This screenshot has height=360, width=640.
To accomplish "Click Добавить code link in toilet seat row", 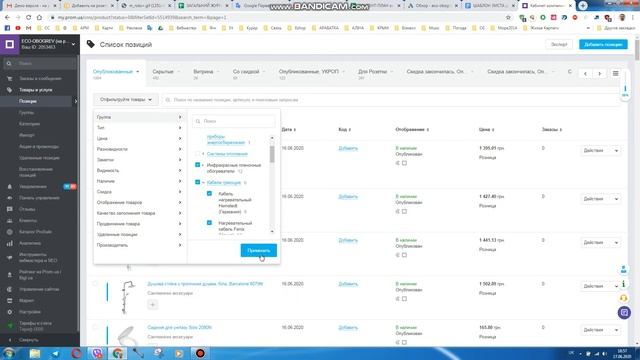I will coord(348,327).
